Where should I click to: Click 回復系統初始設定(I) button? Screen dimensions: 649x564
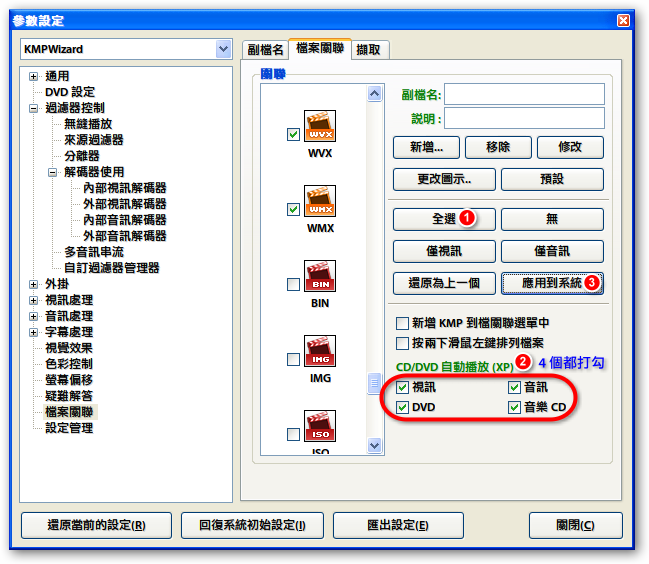point(252,526)
